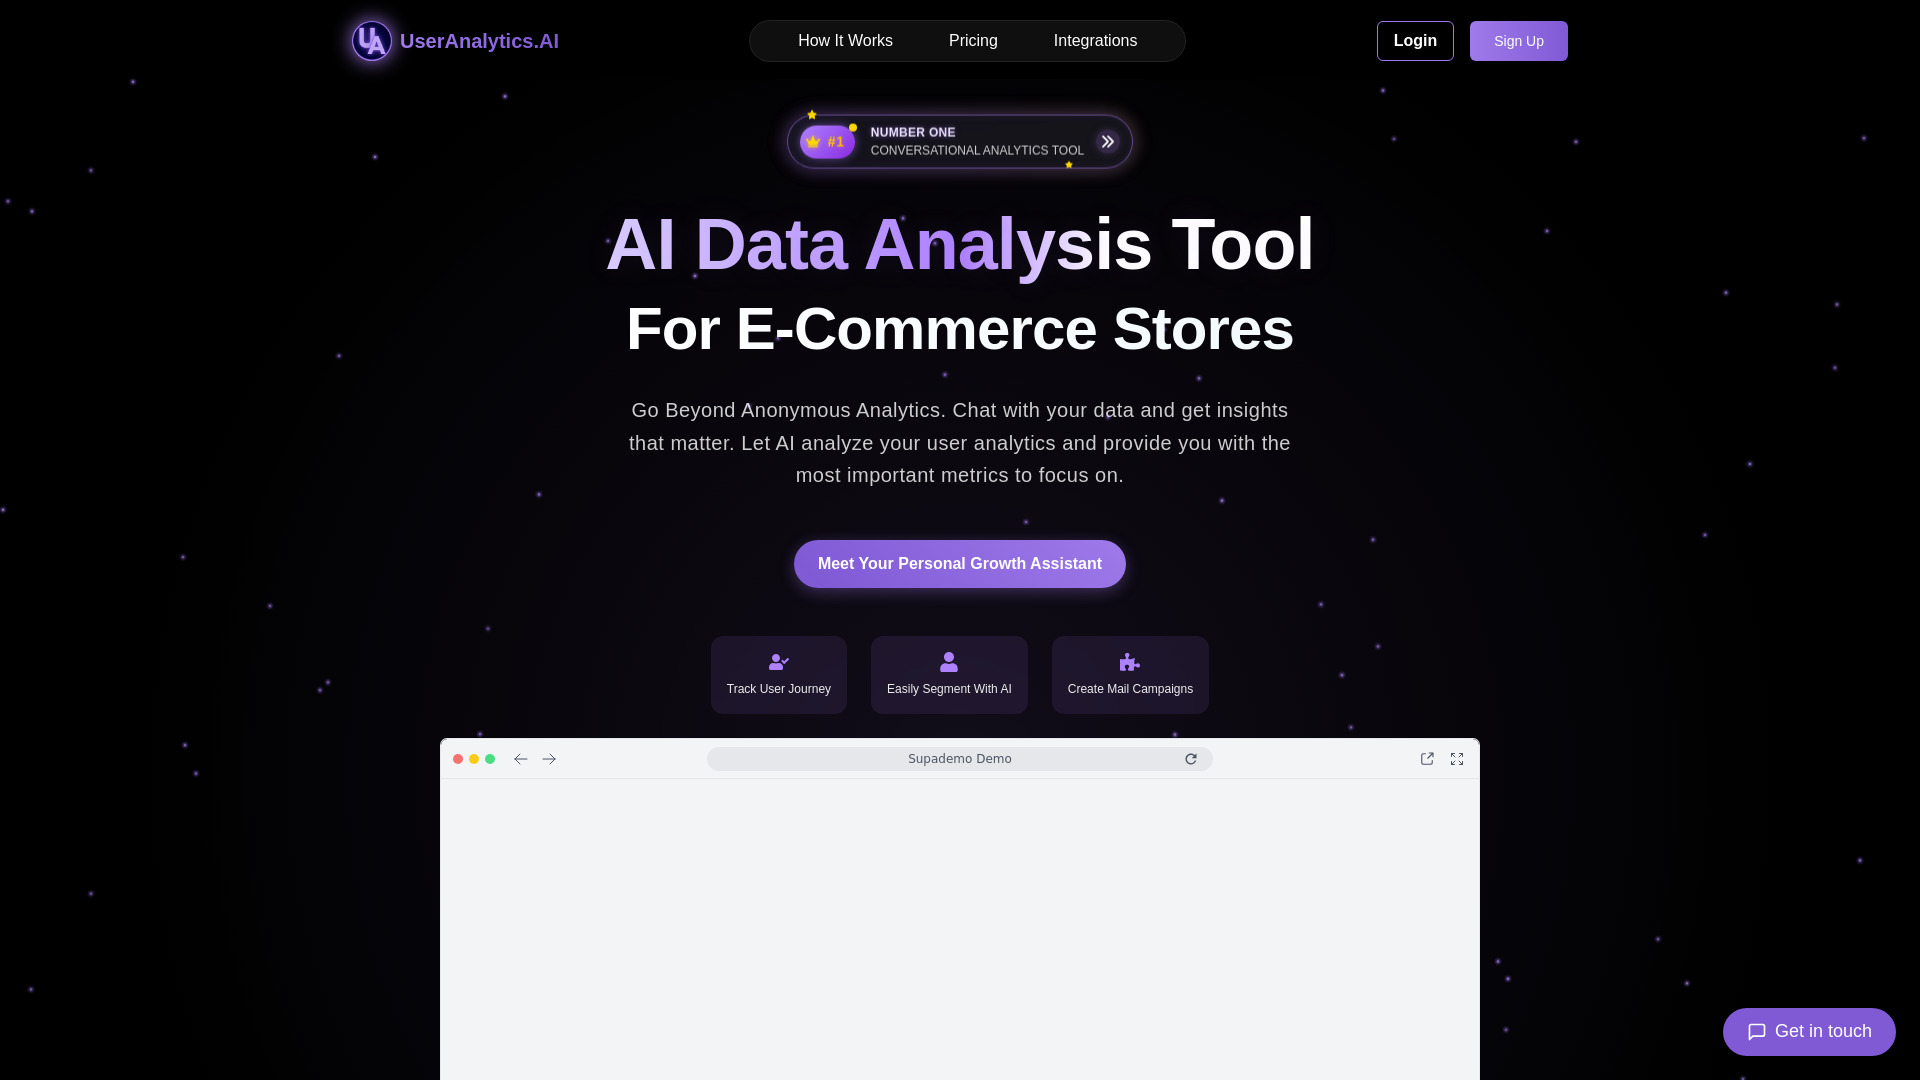Click the Sign Up button

tap(1518, 41)
